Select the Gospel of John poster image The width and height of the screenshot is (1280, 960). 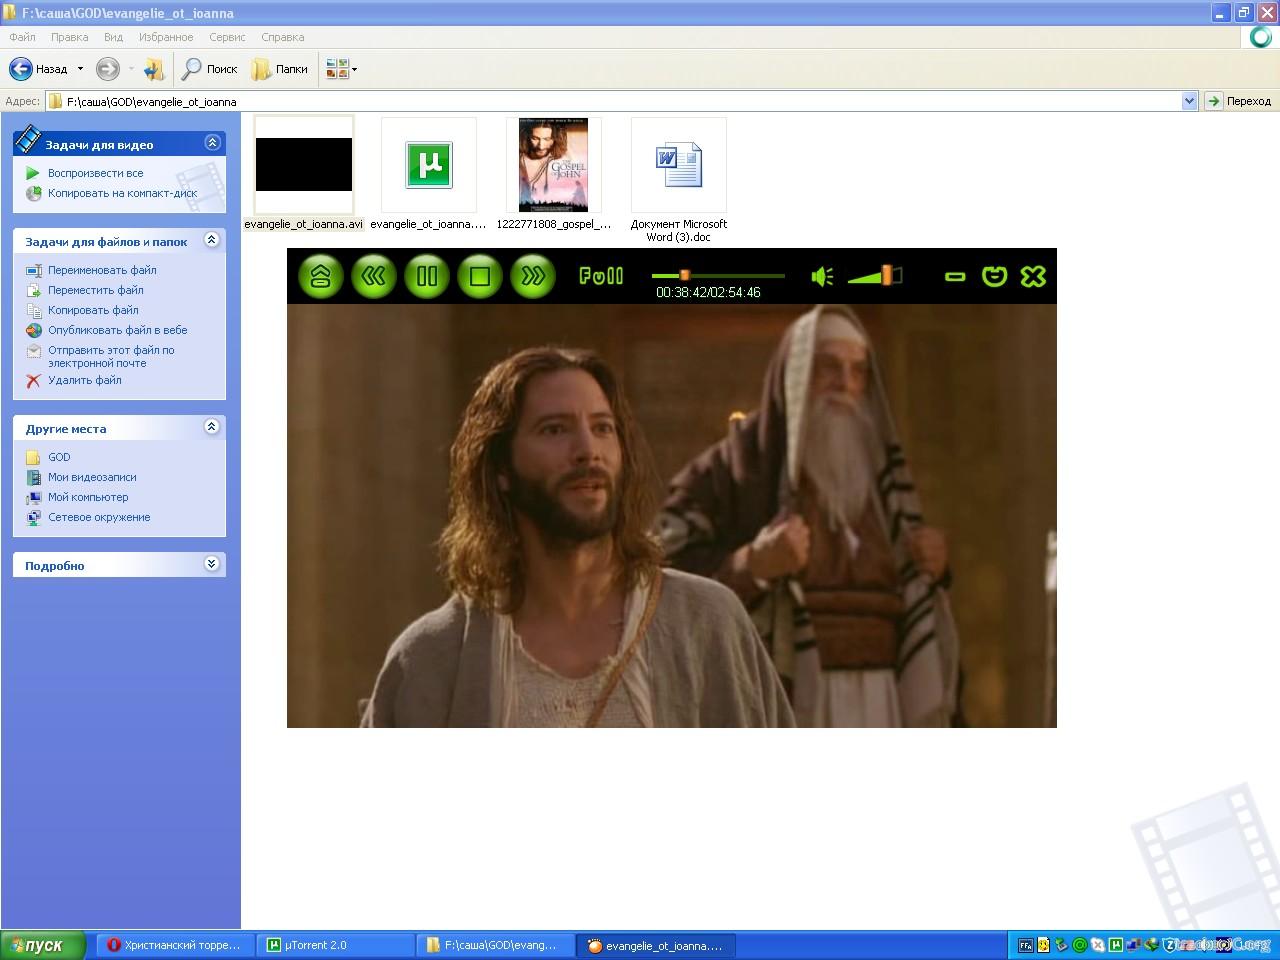(x=553, y=165)
